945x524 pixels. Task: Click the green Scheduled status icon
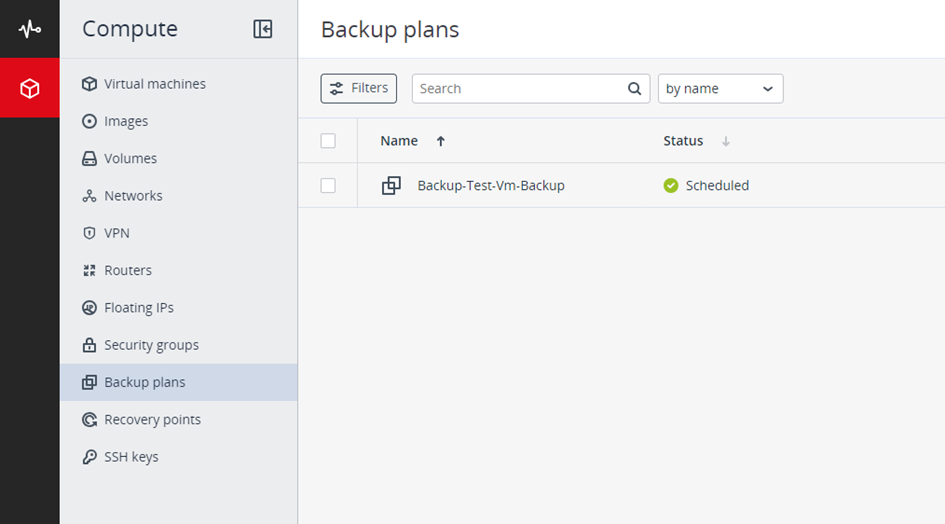(x=671, y=185)
